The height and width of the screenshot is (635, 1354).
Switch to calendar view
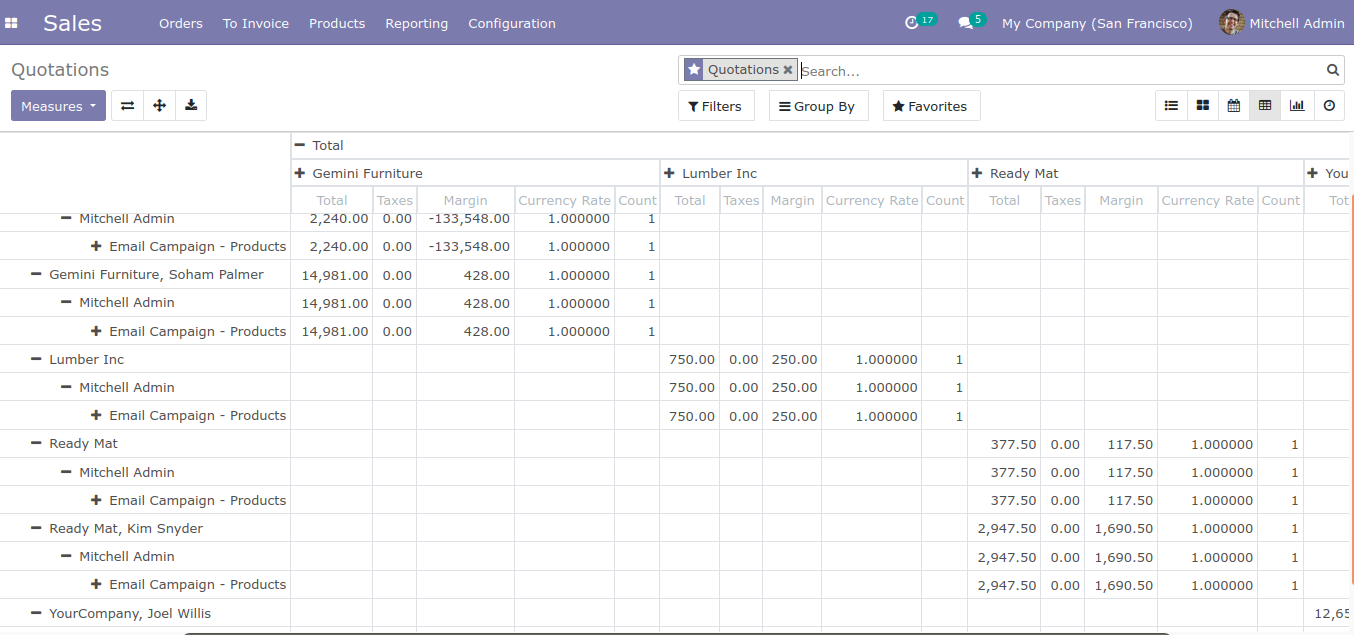pyautogui.click(x=1234, y=106)
